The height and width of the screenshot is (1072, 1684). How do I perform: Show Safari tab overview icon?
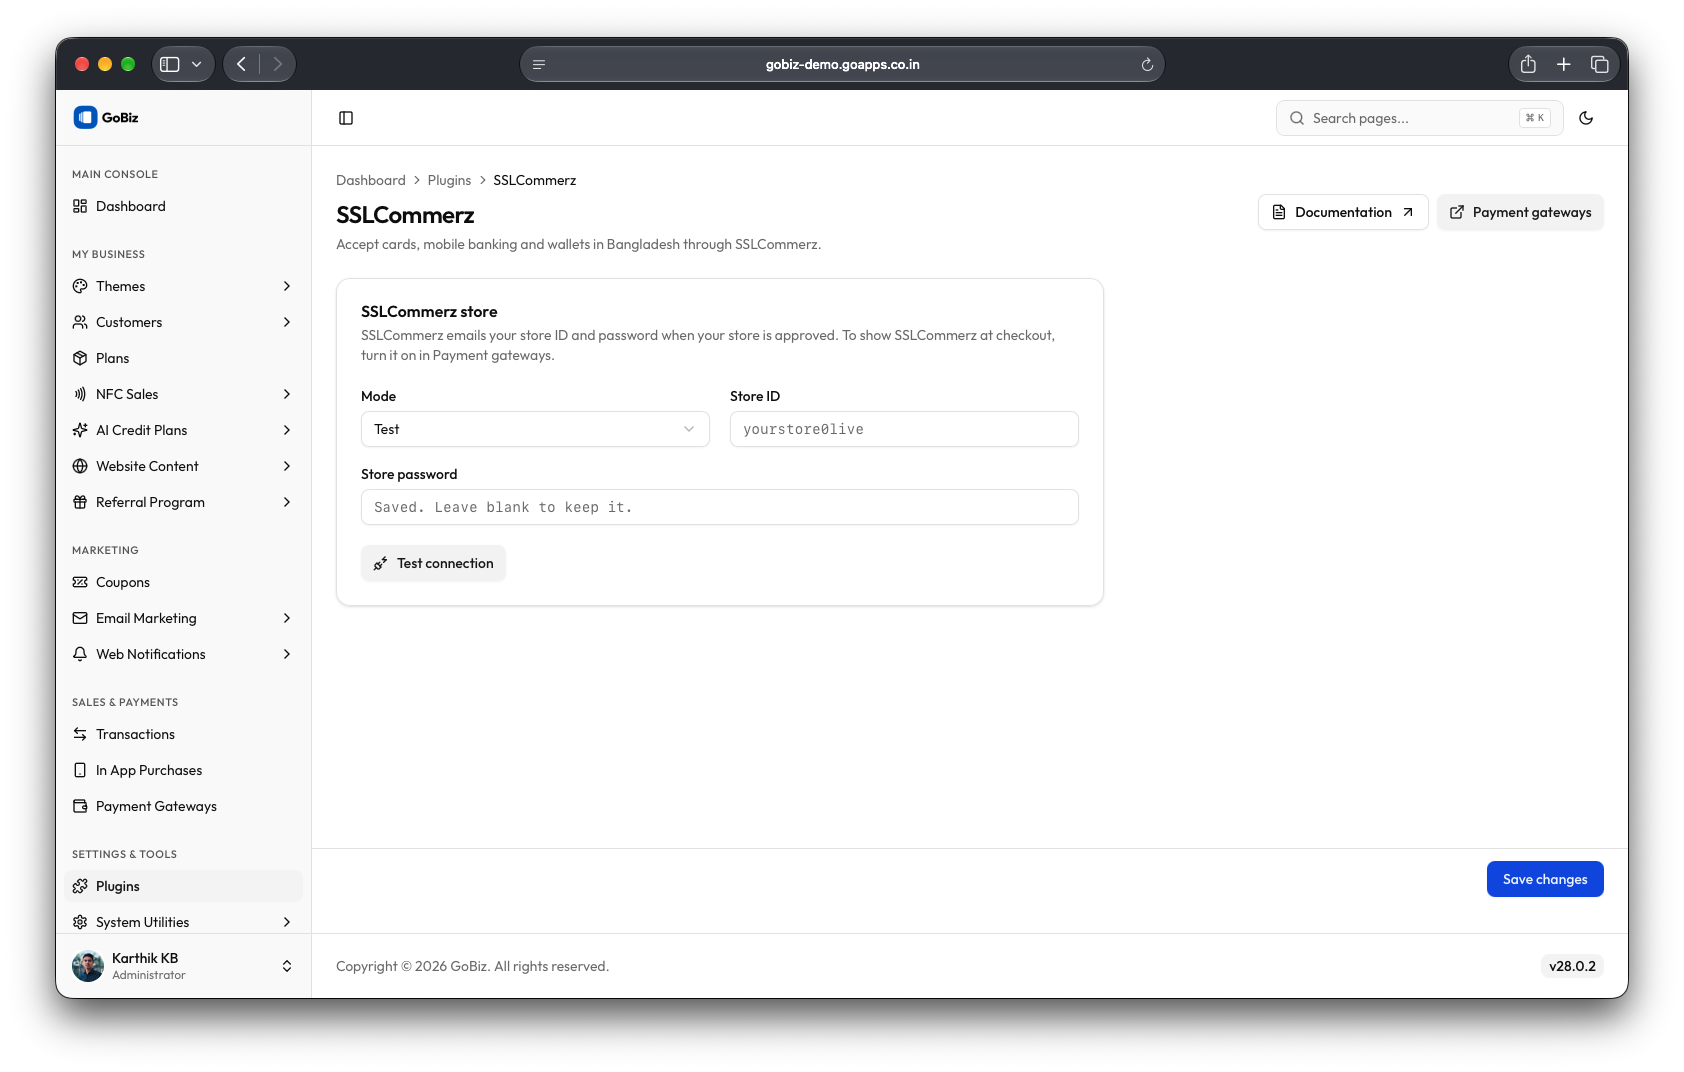tap(1600, 64)
